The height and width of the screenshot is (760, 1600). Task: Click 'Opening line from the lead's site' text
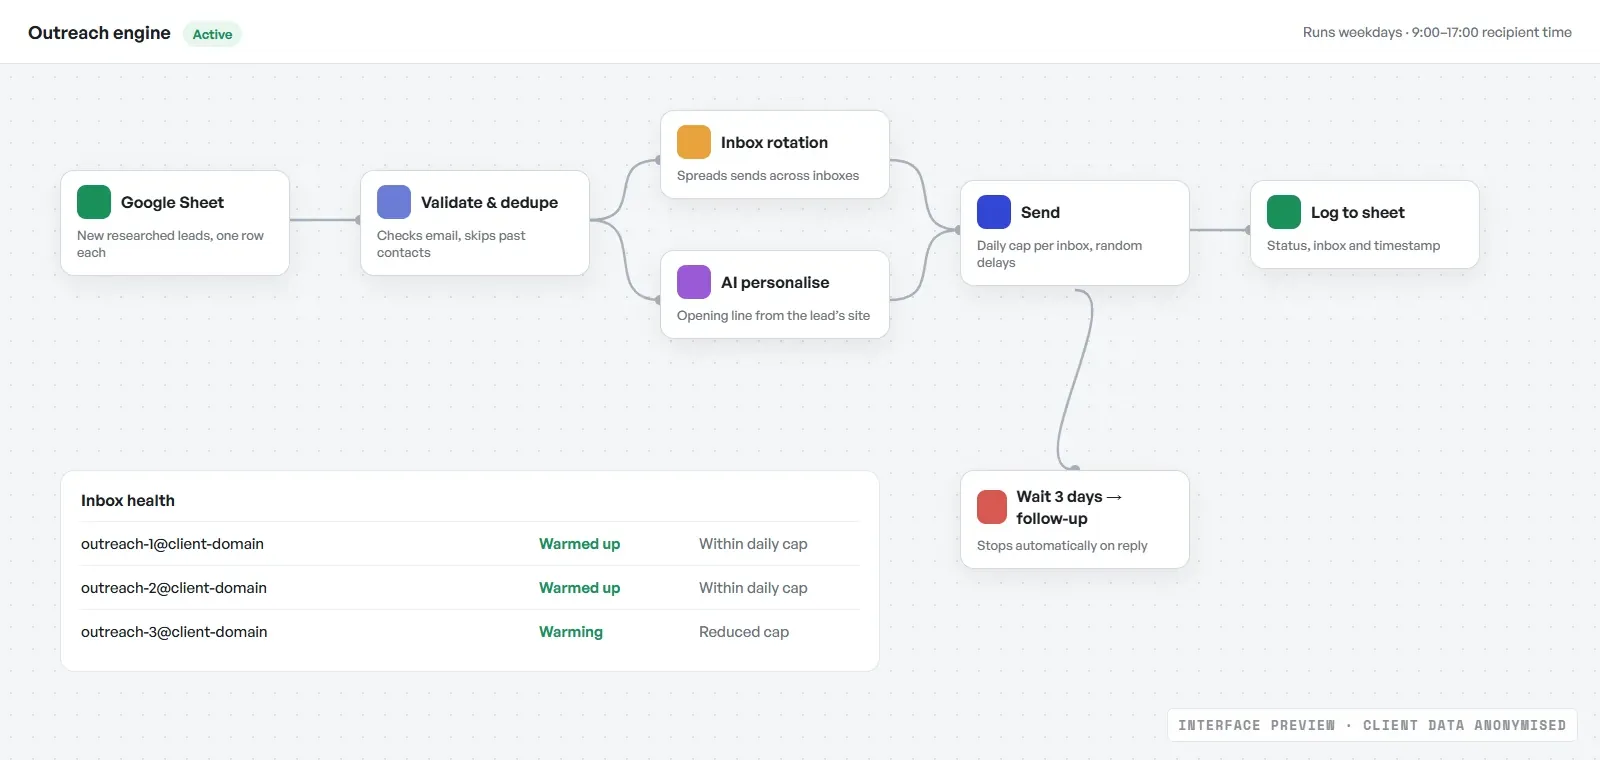[773, 315]
